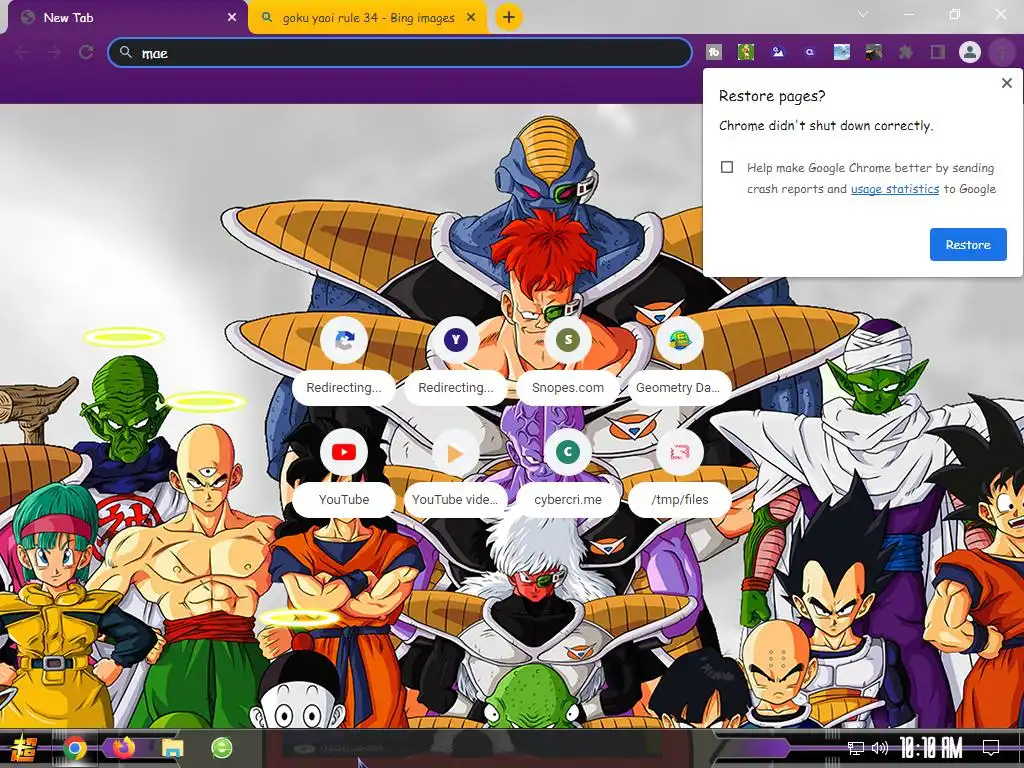Click the 'cybercri.me' shortcut label

click(x=568, y=500)
